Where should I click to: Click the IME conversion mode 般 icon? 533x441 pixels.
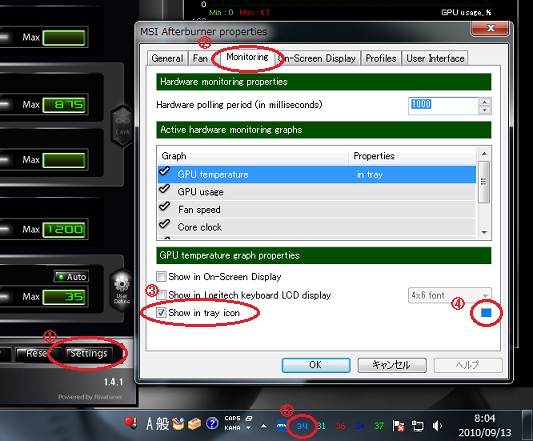162,424
